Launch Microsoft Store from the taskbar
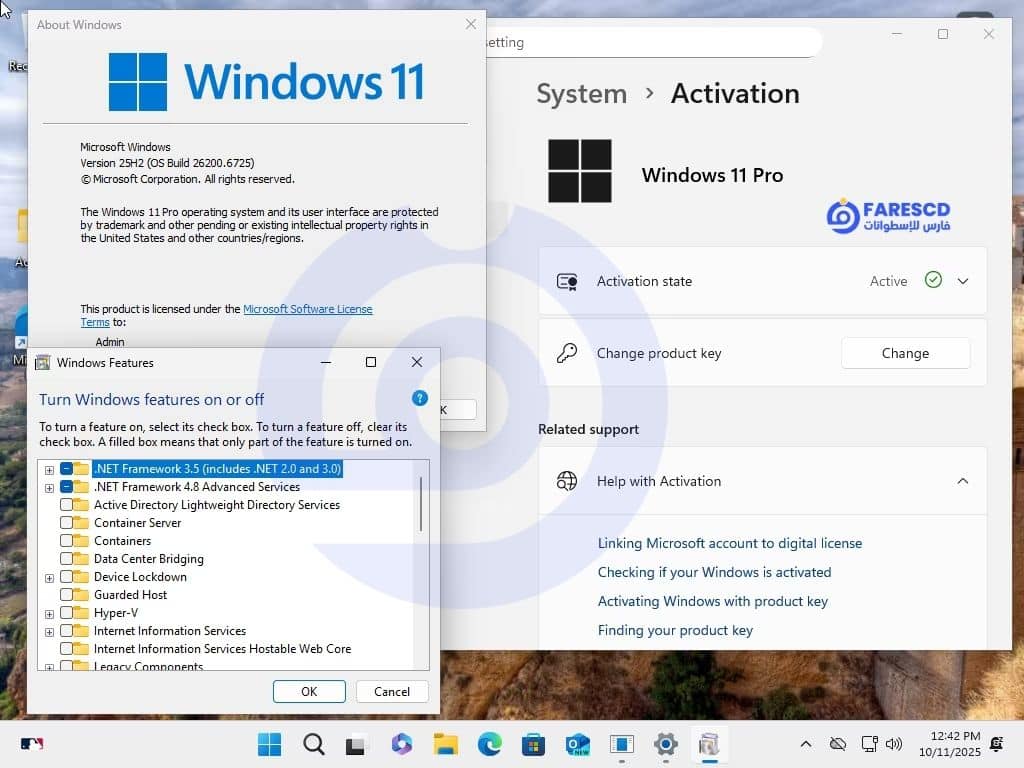1024x768 pixels. (x=533, y=744)
